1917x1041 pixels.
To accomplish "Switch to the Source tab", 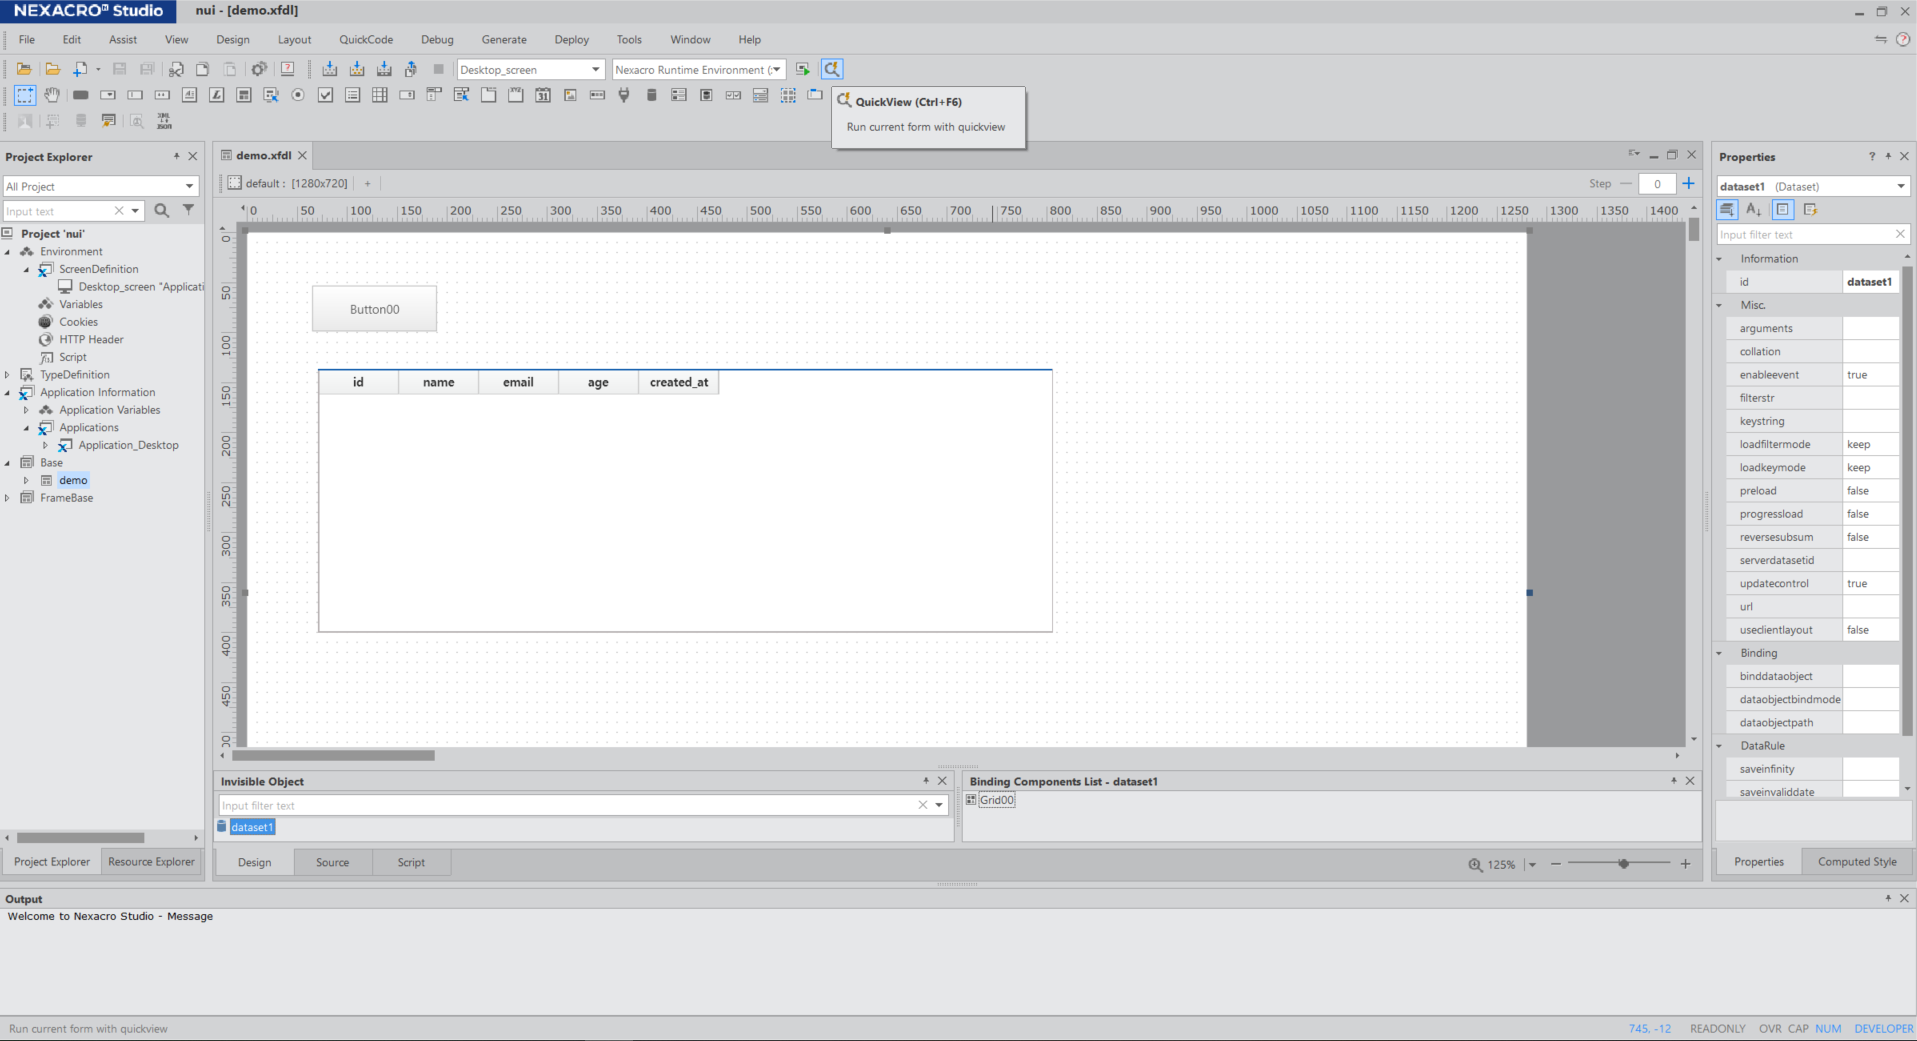I will tap(332, 862).
